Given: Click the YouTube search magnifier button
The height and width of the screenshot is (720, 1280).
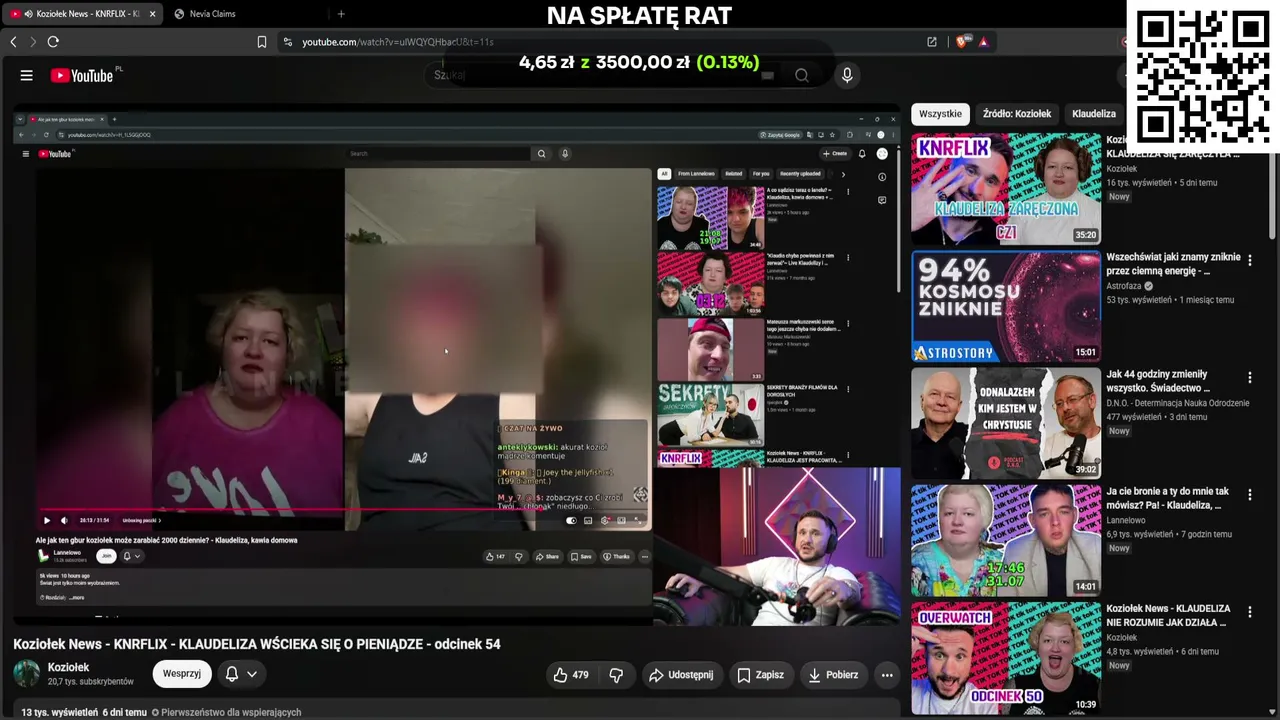Looking at the screenshot, I should pos(802,75).
